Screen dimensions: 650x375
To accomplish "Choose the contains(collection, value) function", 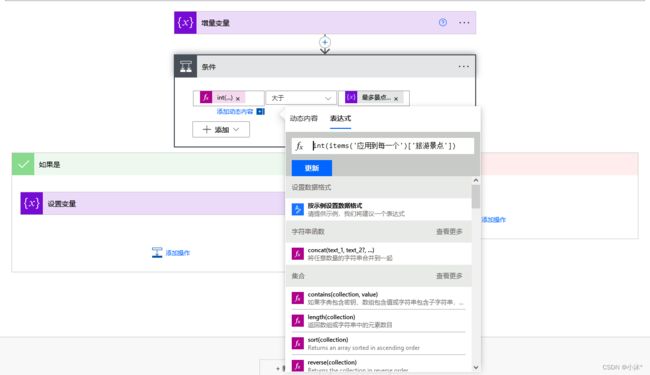I will point(378,298).
